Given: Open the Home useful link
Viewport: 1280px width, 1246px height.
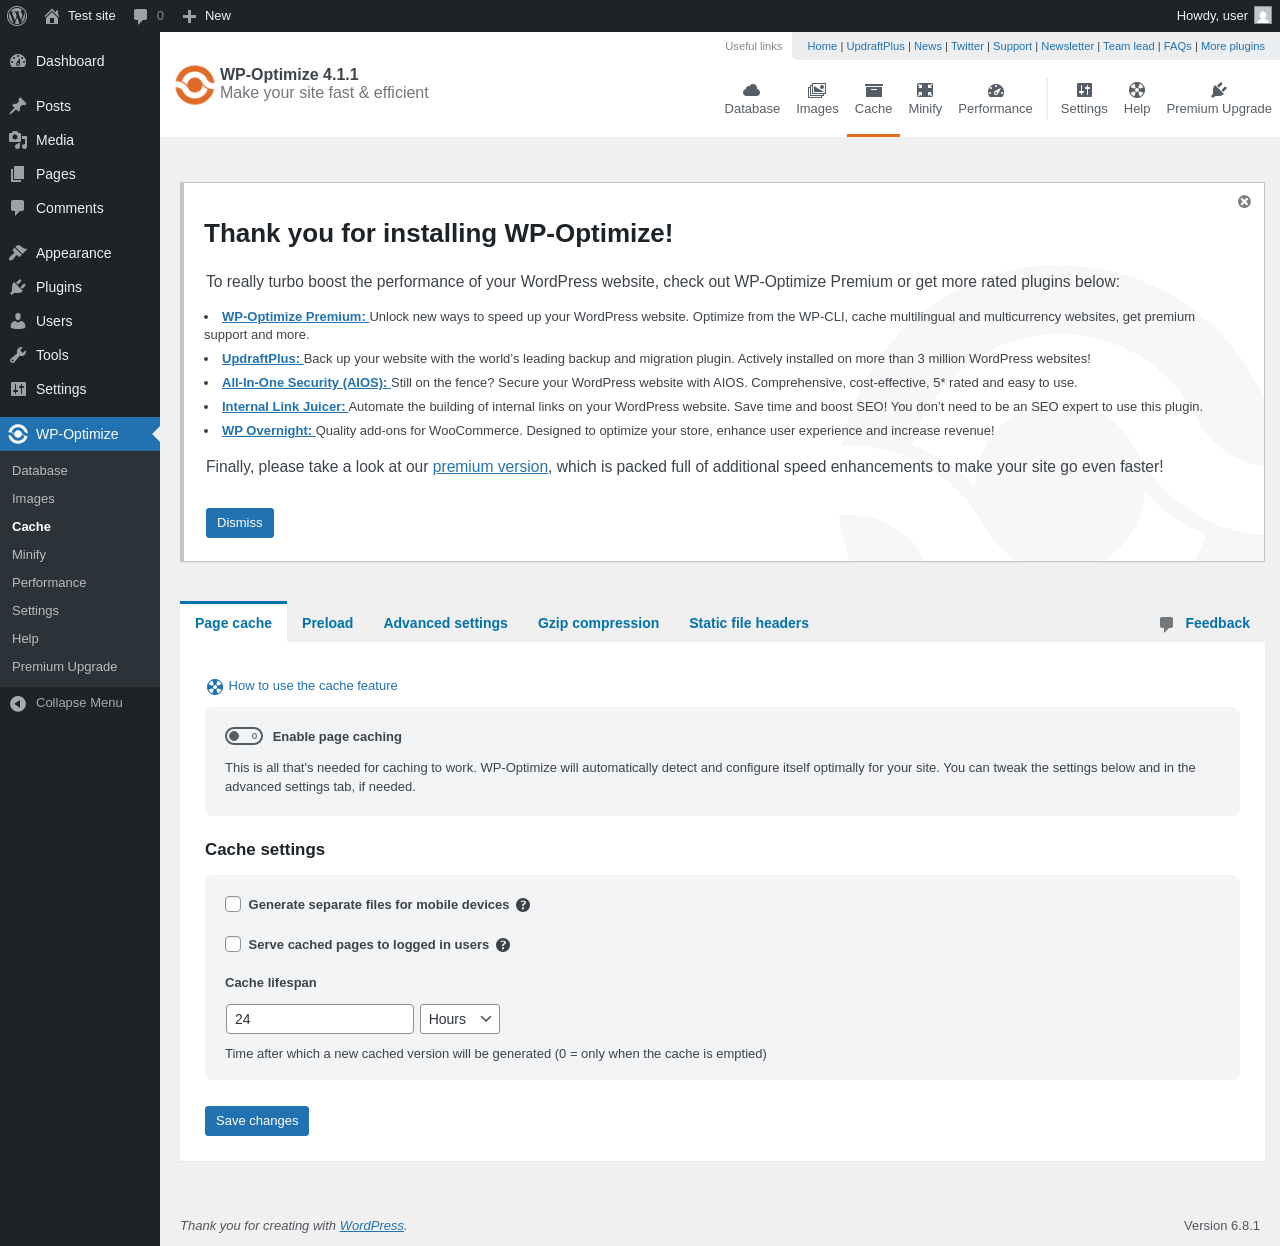Looking at the screenshot, I should pyautogui.click(x=822, y=46).
